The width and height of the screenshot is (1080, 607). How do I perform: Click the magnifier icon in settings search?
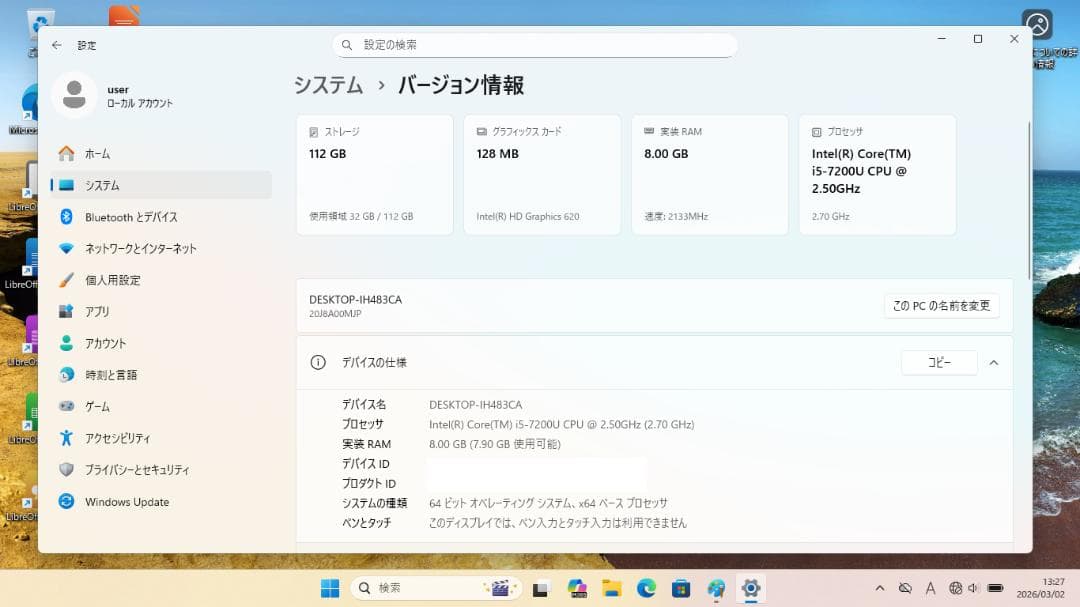347,45
